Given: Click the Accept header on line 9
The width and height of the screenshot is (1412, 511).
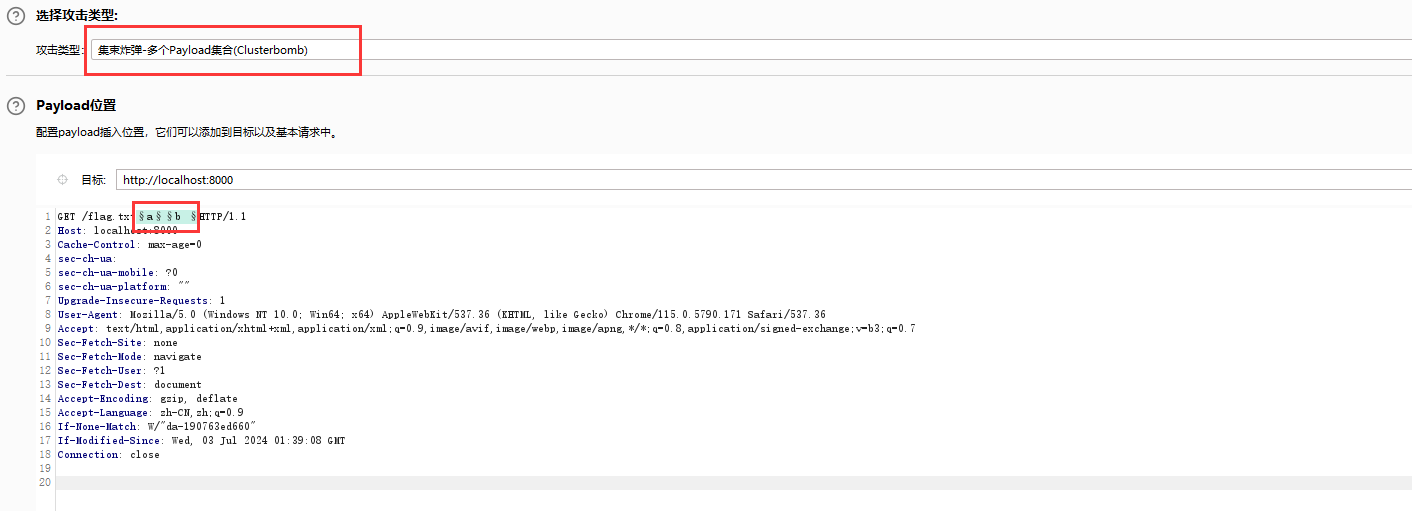Looking at the screenshot, I should point(486,328).
